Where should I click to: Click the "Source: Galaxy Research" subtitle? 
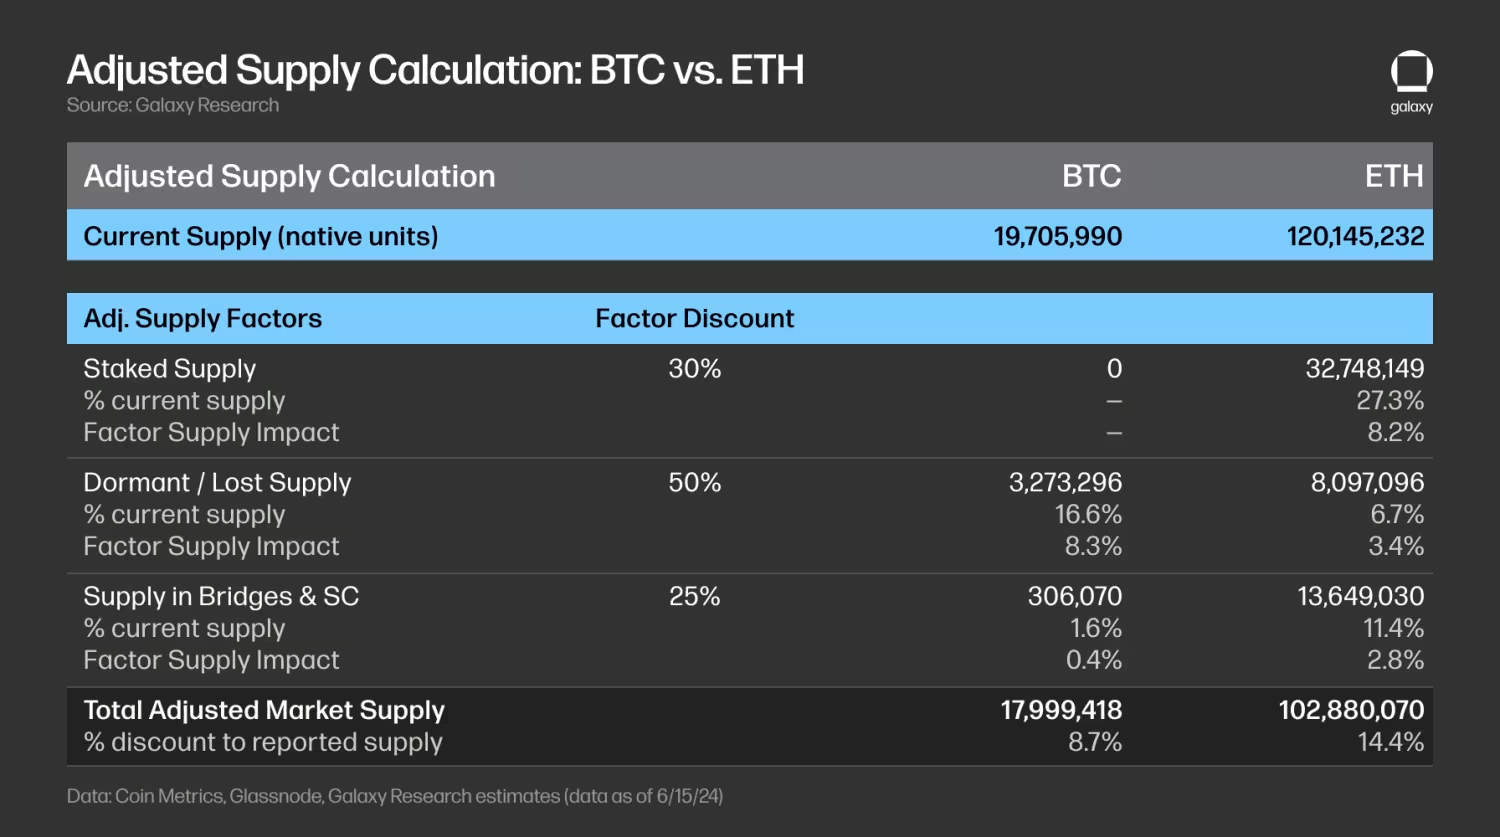click(x=173, y=105)
